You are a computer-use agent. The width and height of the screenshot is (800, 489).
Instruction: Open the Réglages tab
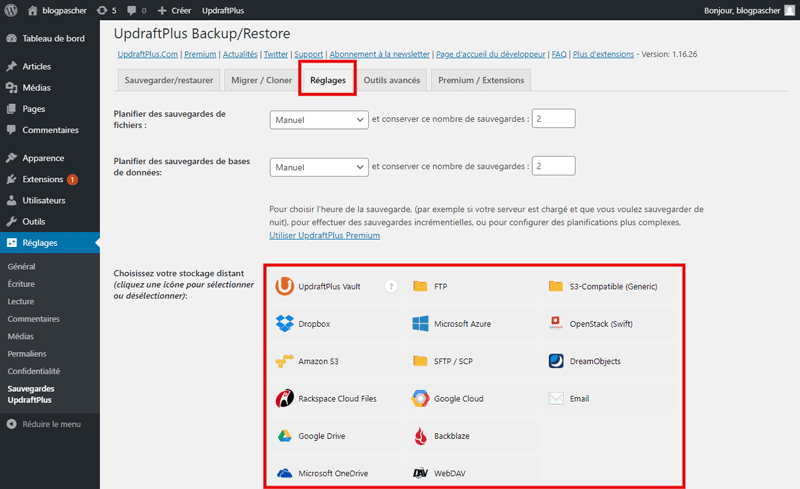(x=328, y=80)
